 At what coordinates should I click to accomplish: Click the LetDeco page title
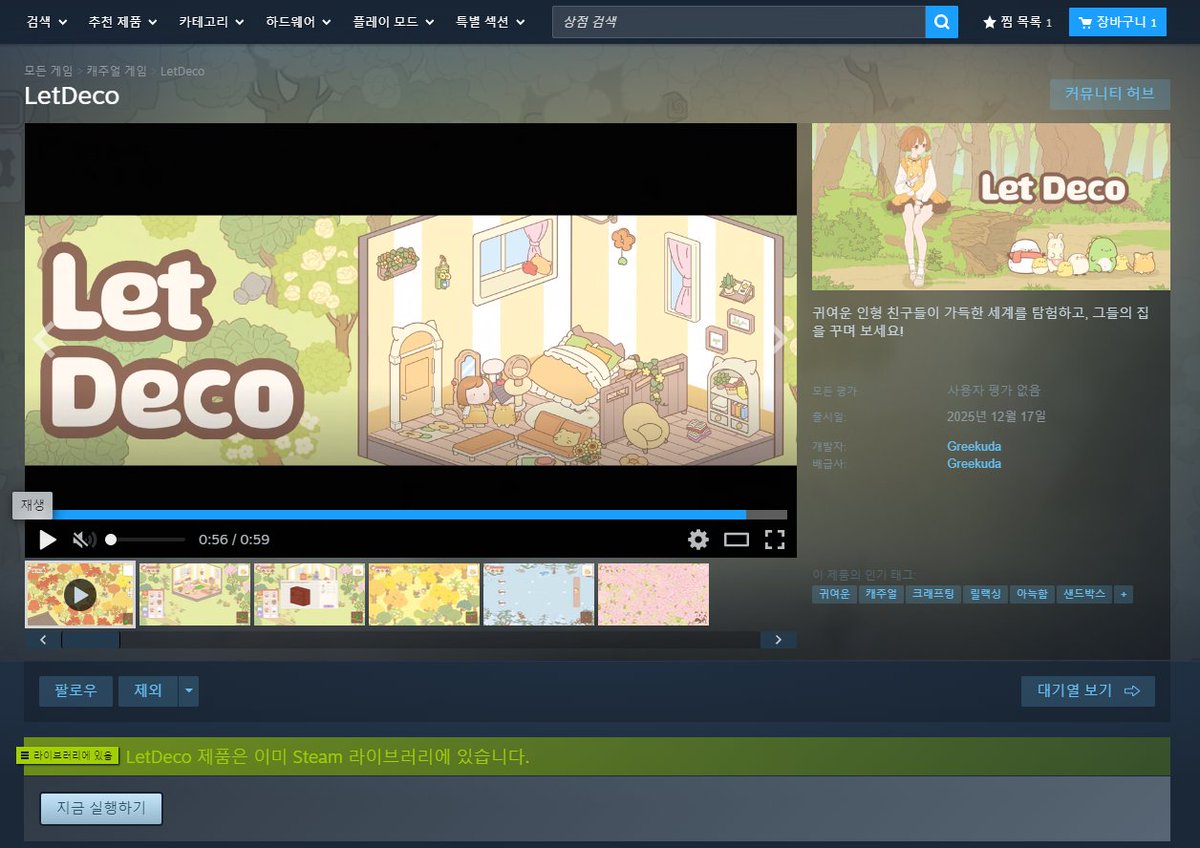pos(72,96)
